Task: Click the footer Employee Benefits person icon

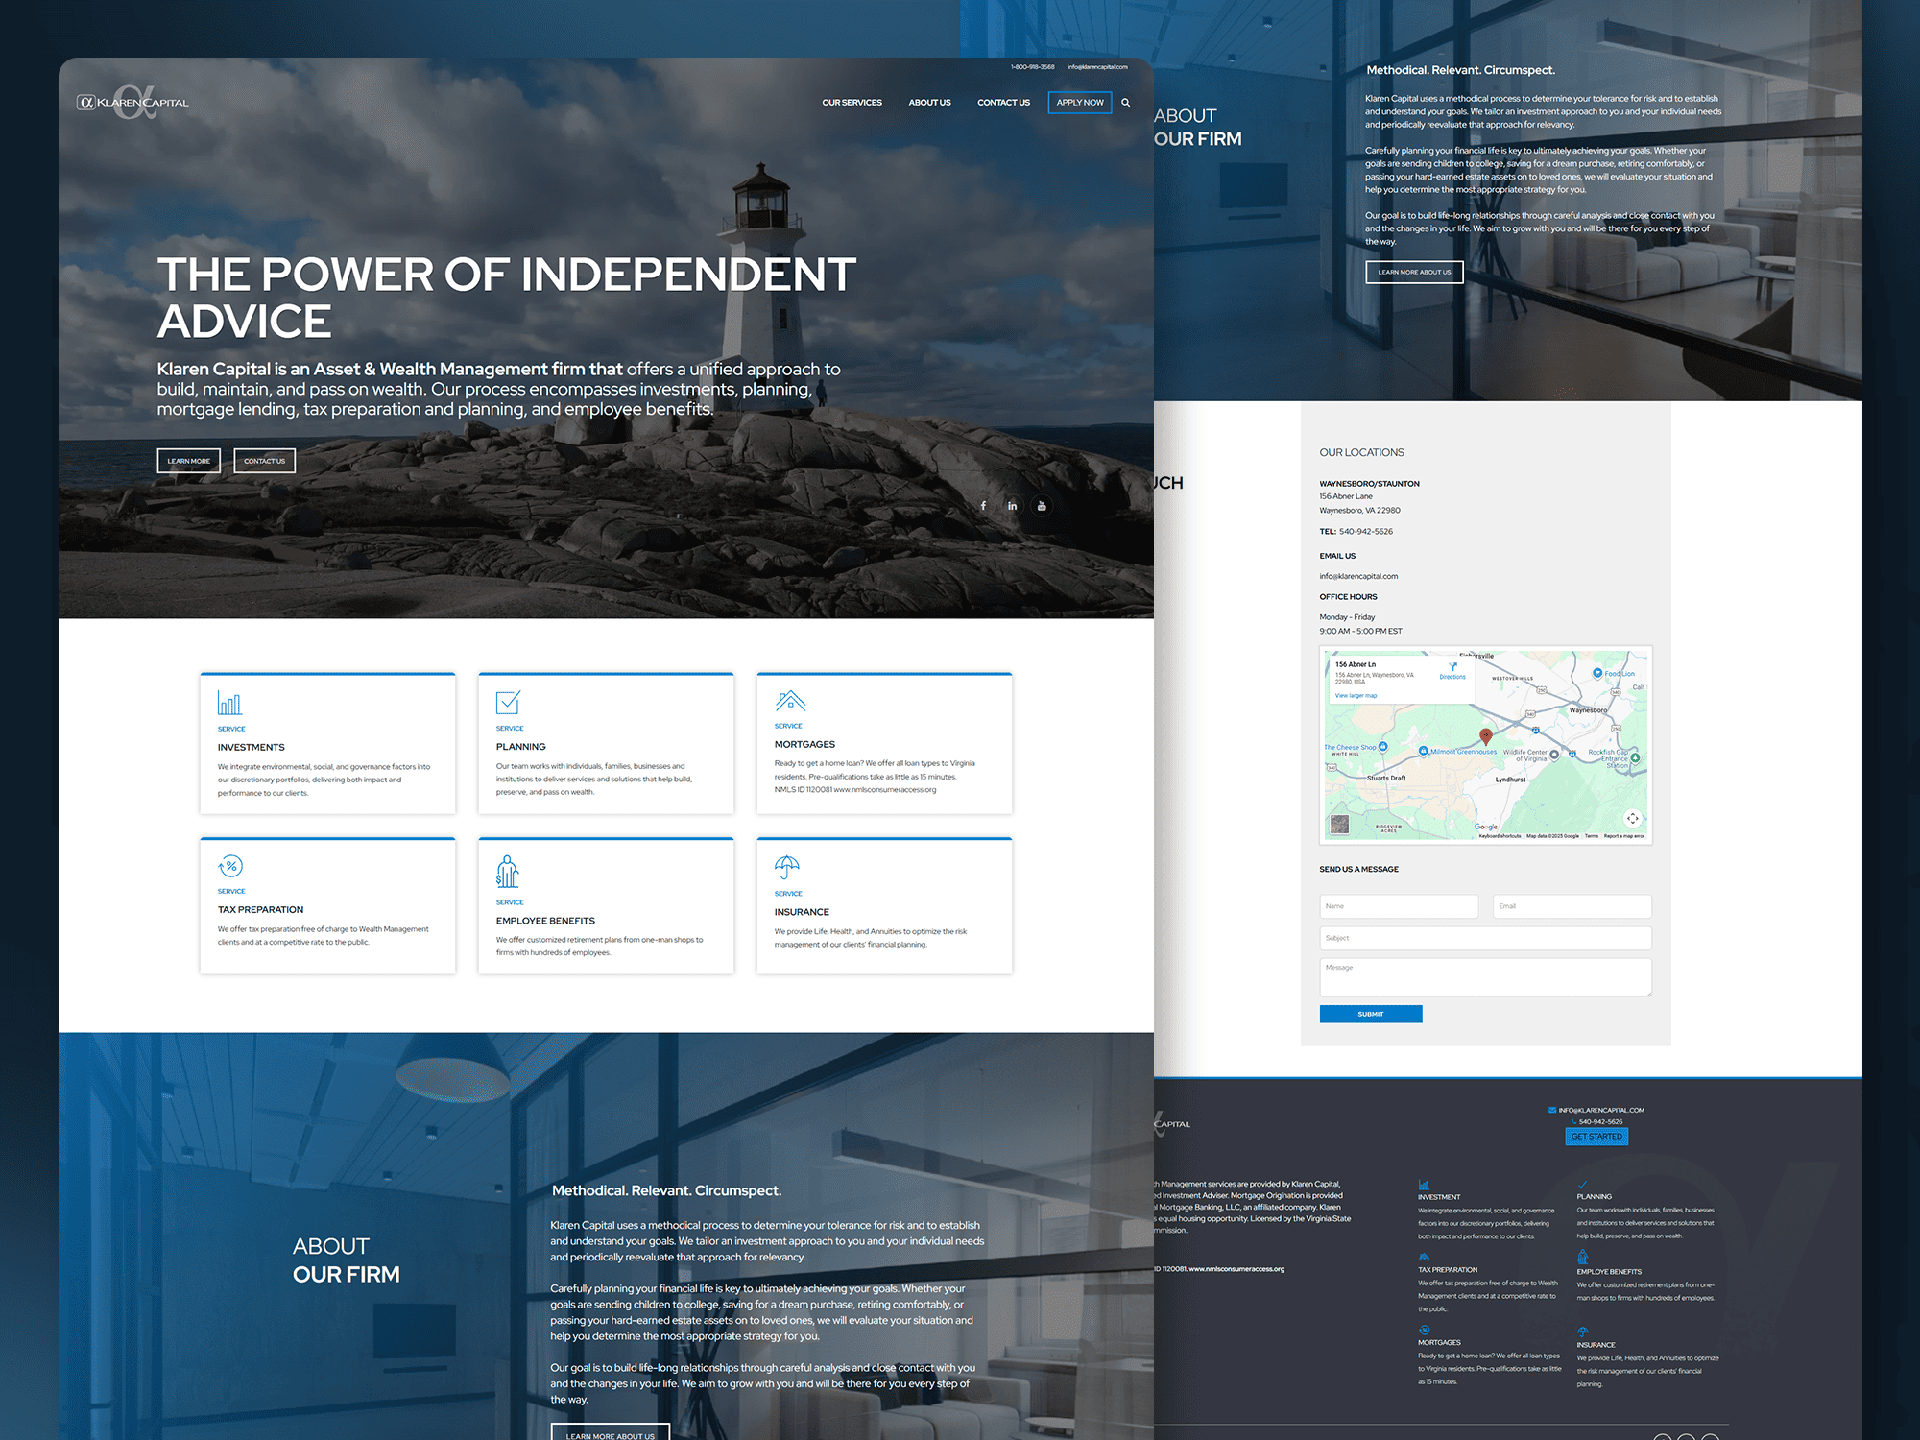Action: click(1582, 1257)
